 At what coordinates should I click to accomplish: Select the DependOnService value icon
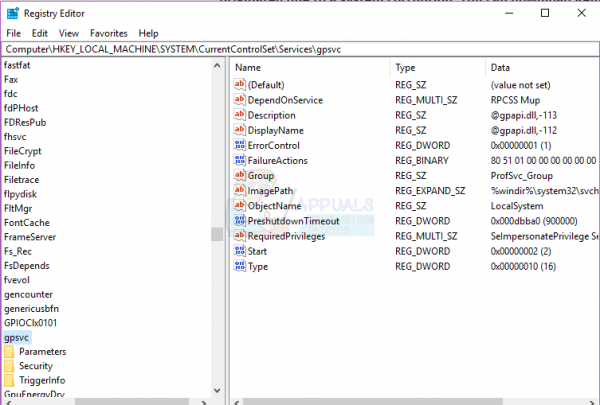point(240,100)
